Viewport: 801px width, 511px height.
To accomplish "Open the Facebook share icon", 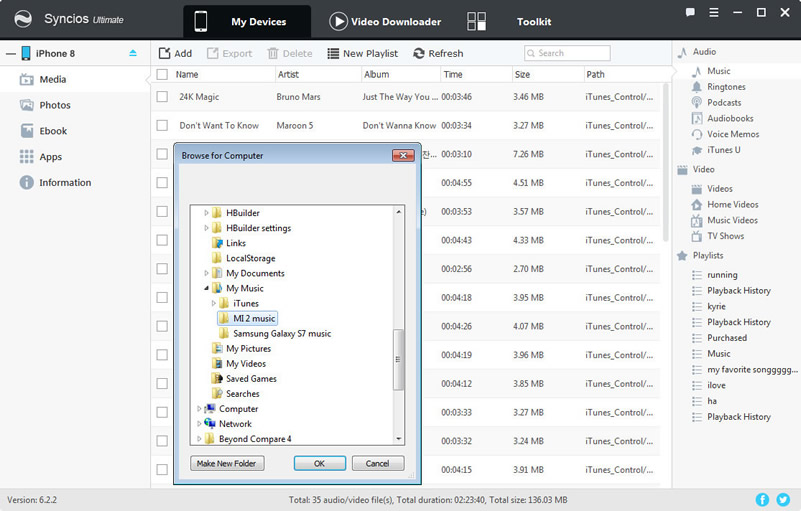I will click(762, 500).
